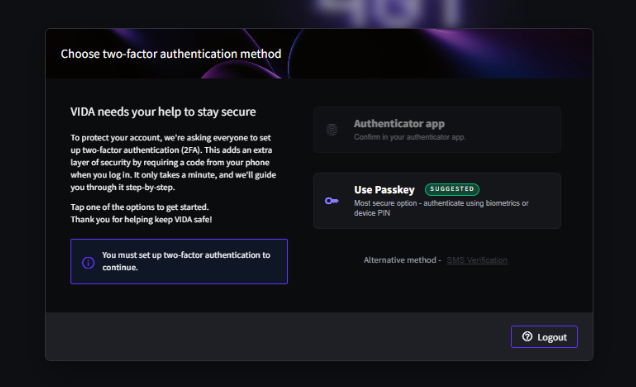Click 'You must set up two-factor authentication' notice
This screenshot has width=636, height=387.
point(179,261)
